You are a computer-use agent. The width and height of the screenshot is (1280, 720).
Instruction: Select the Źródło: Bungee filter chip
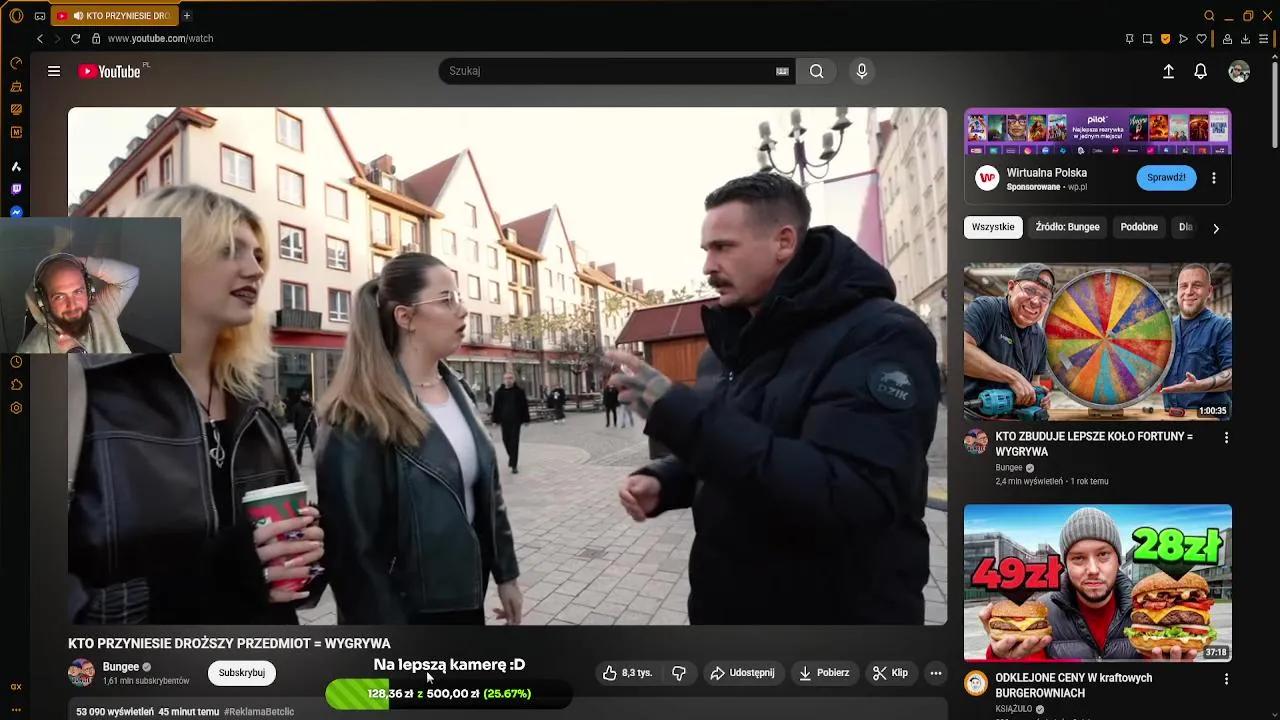point(1067,227)
